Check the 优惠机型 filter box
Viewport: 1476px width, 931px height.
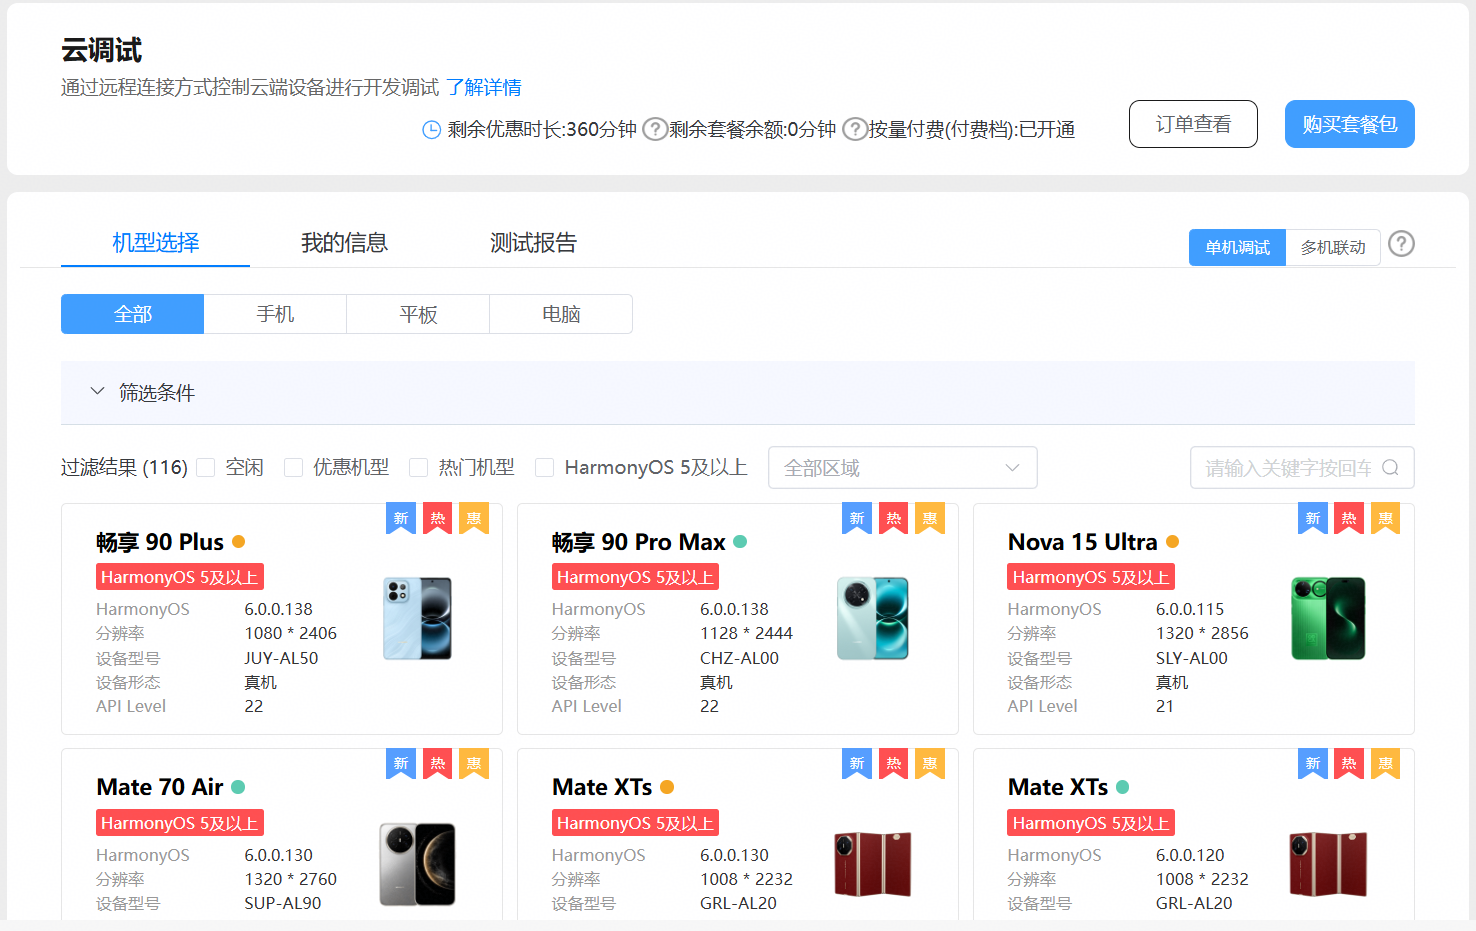[x=294, y=468]
